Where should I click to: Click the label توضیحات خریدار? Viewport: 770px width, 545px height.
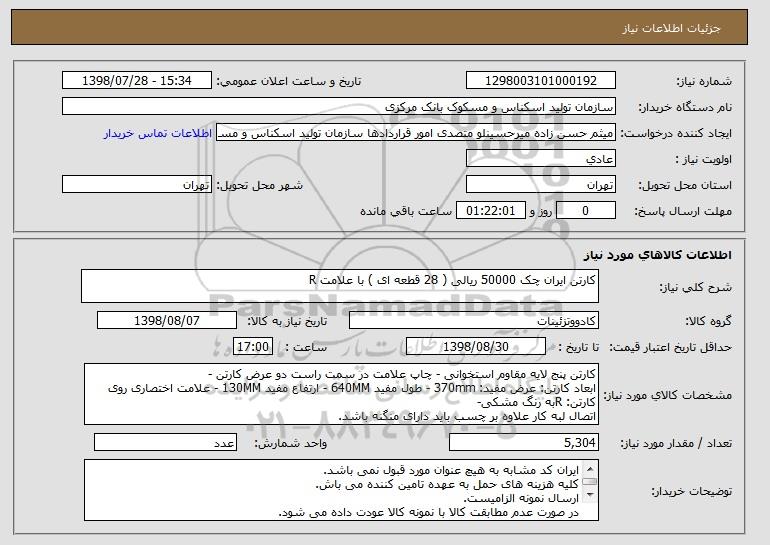tap(691, 491)
